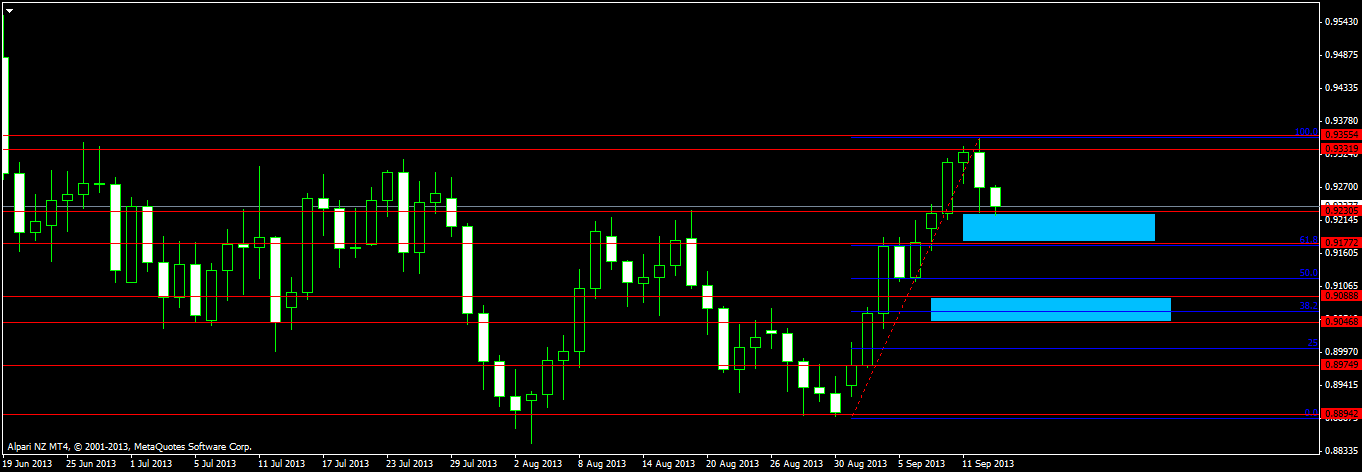1362x472 pixels.
Task: Click the 0.89415 price scale value
Action: 1341,384
